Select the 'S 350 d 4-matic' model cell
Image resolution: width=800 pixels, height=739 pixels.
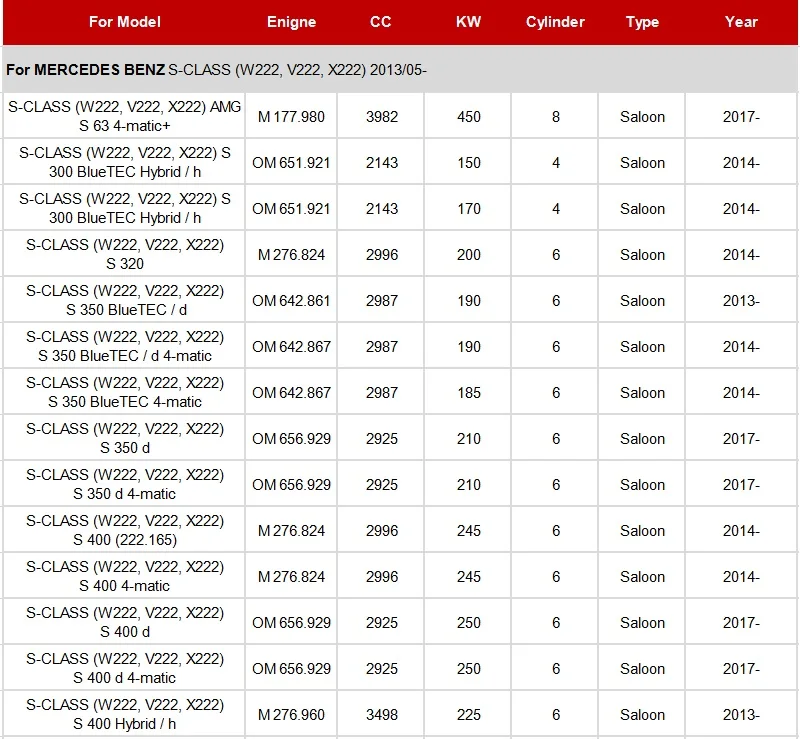point(124,483)
